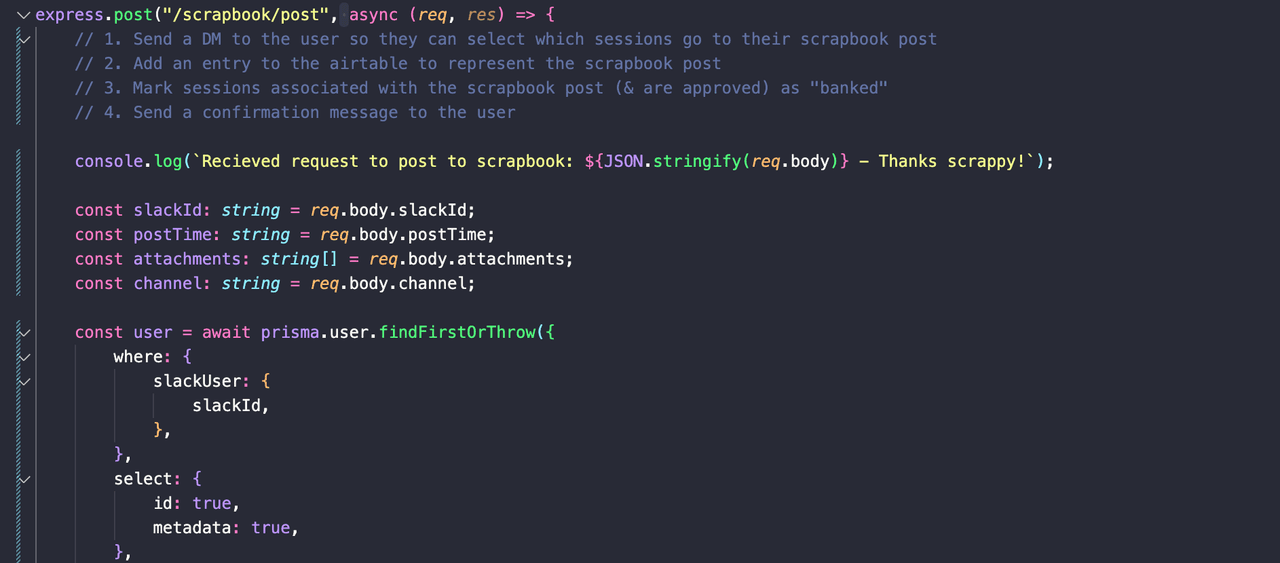The image size is (1280, 563).
Task: Click the prisma identifier
Action: pyautogui.click(x=290, y=332)
